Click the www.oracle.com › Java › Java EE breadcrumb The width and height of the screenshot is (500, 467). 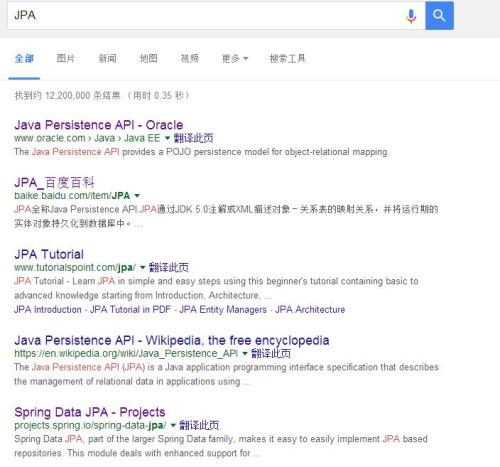[x=87, y=138]
